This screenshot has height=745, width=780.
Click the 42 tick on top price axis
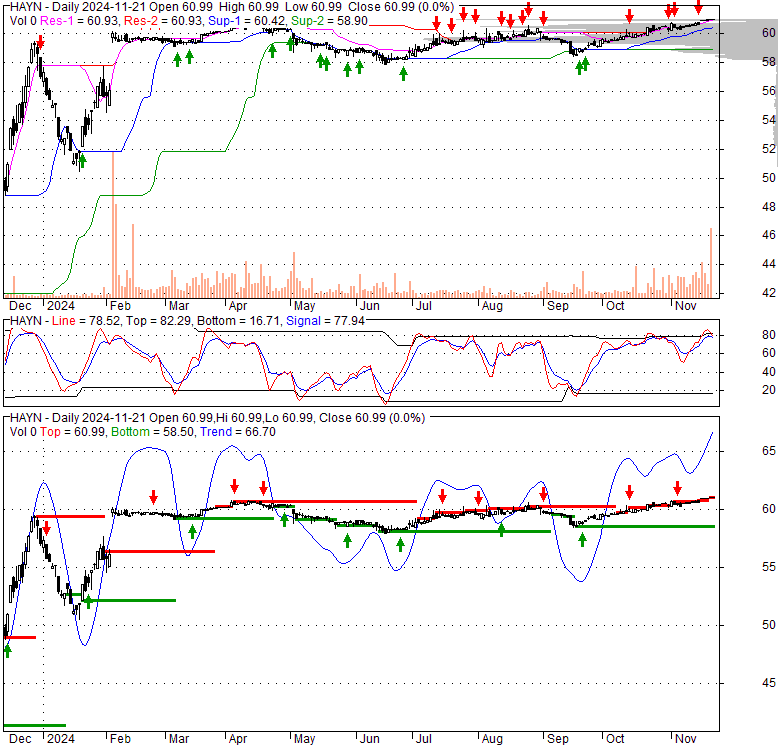(769, 293)
